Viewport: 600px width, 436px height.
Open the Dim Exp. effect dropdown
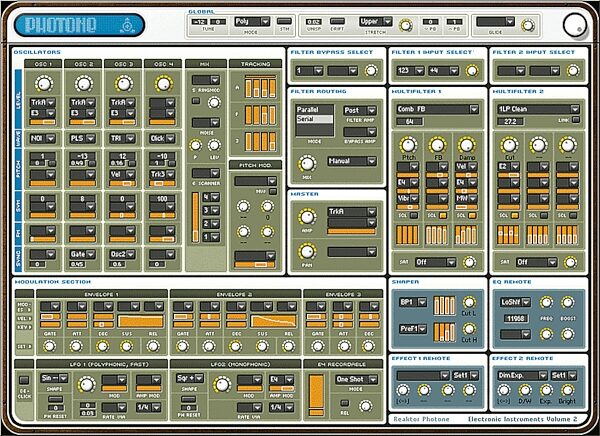(522, 376)
